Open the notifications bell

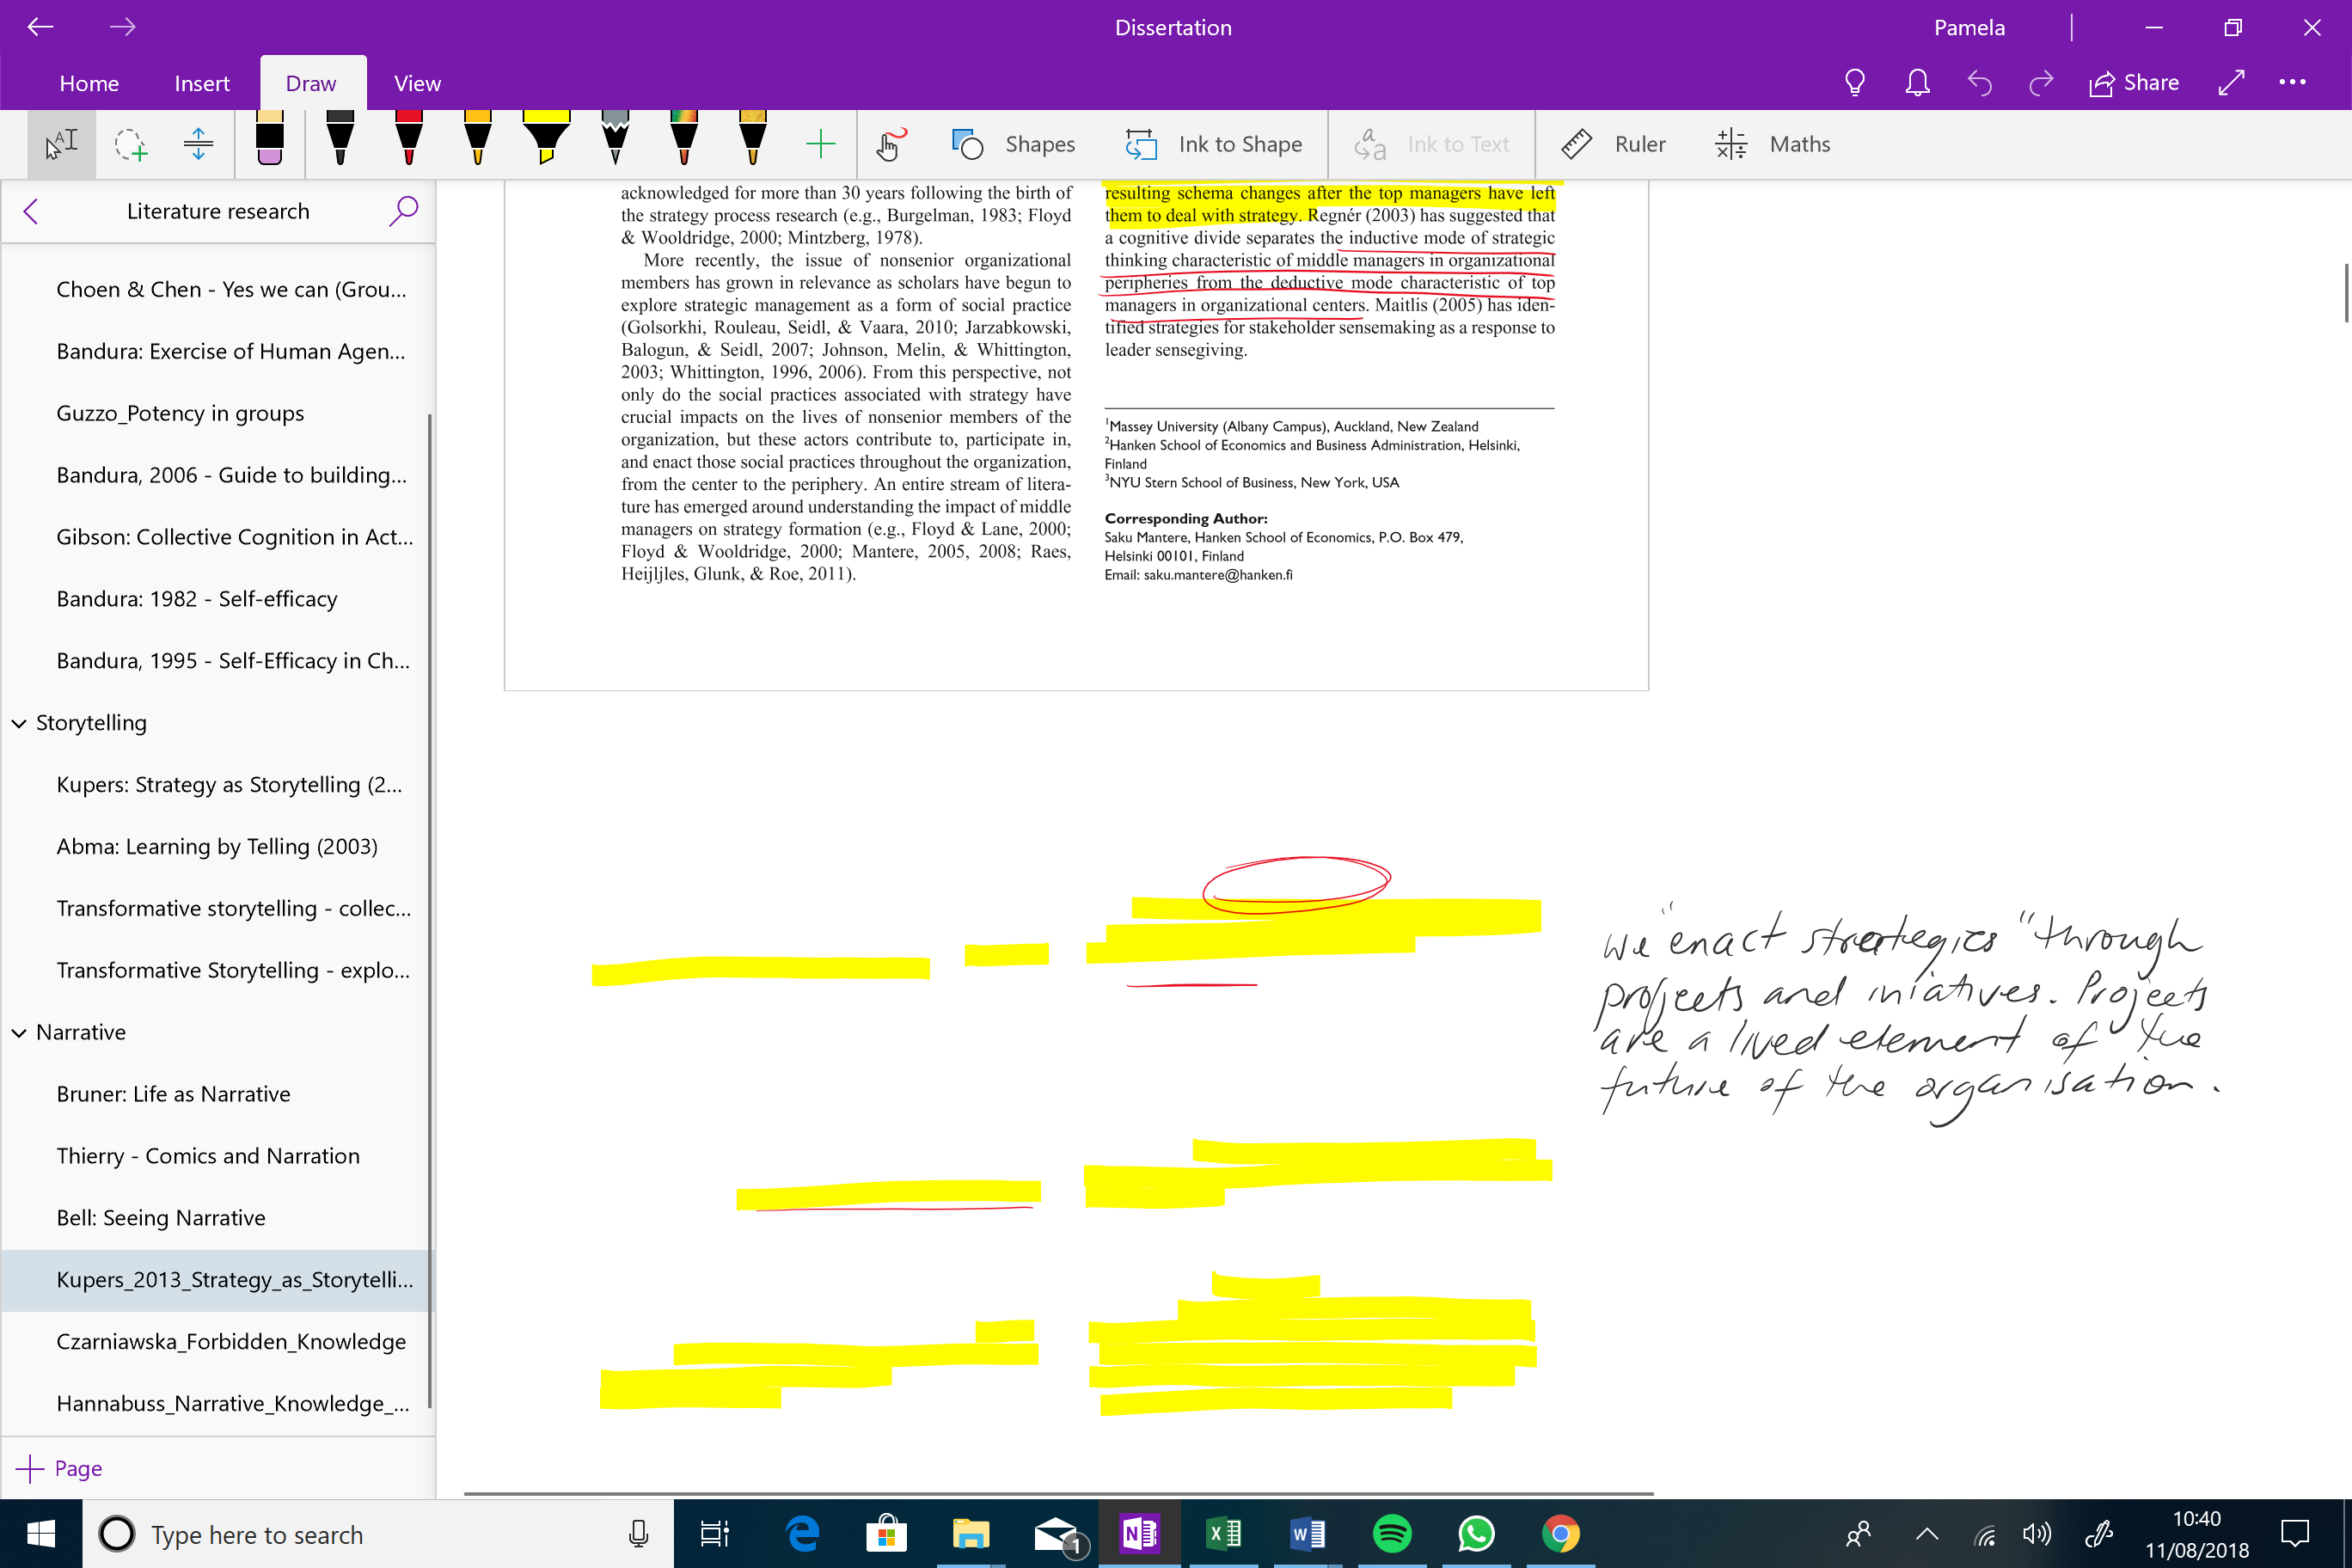click(1917, 83)
